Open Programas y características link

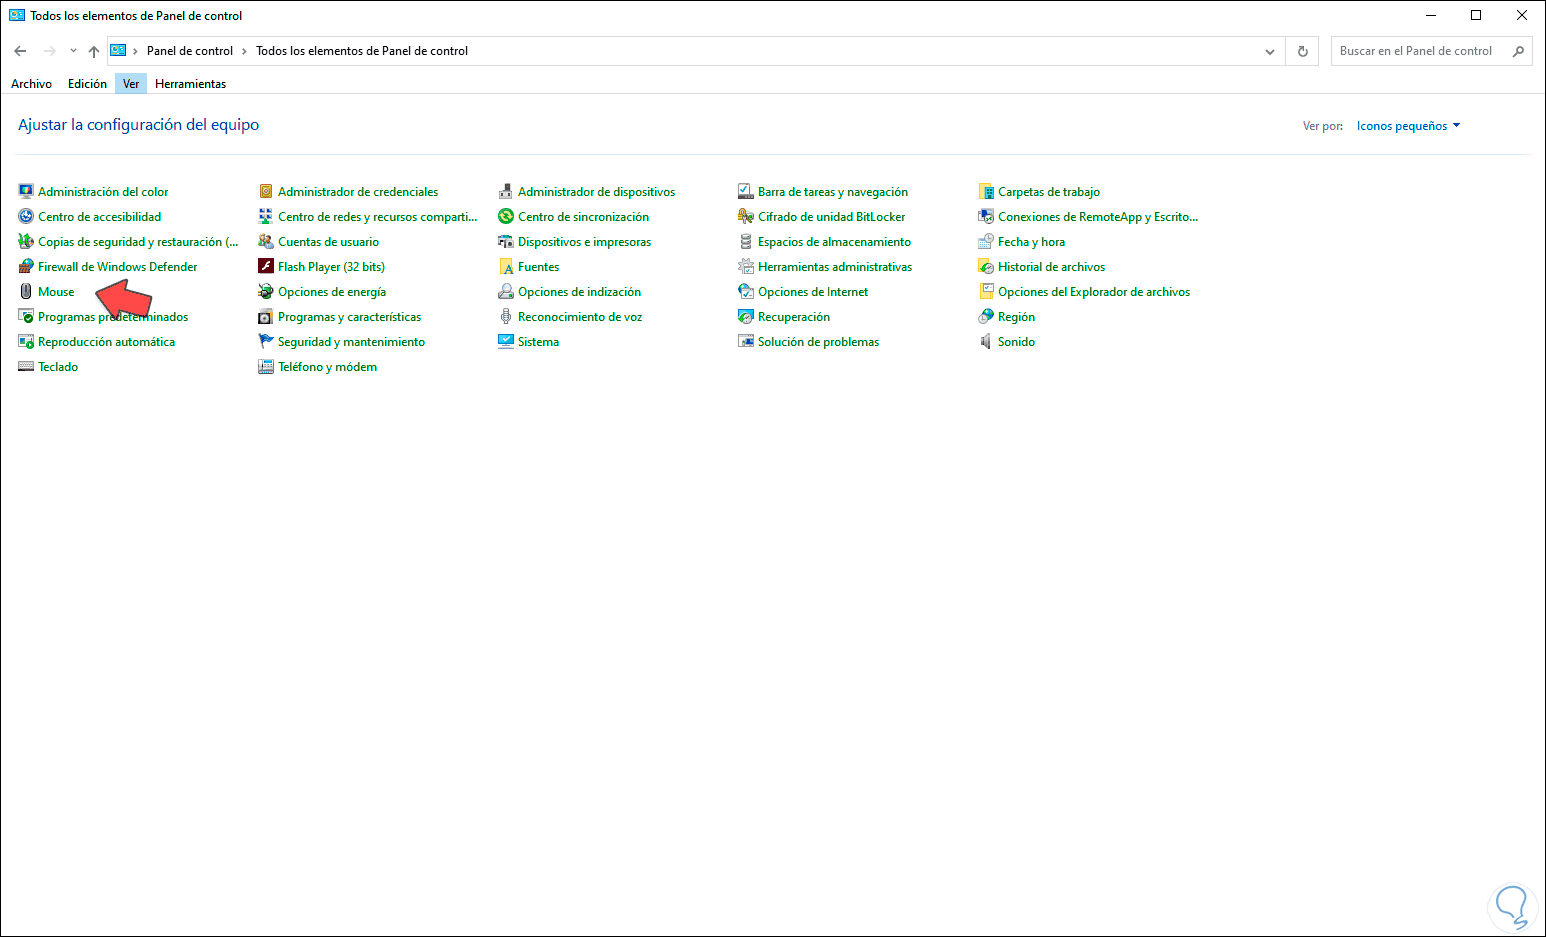(x=349, y=316)
